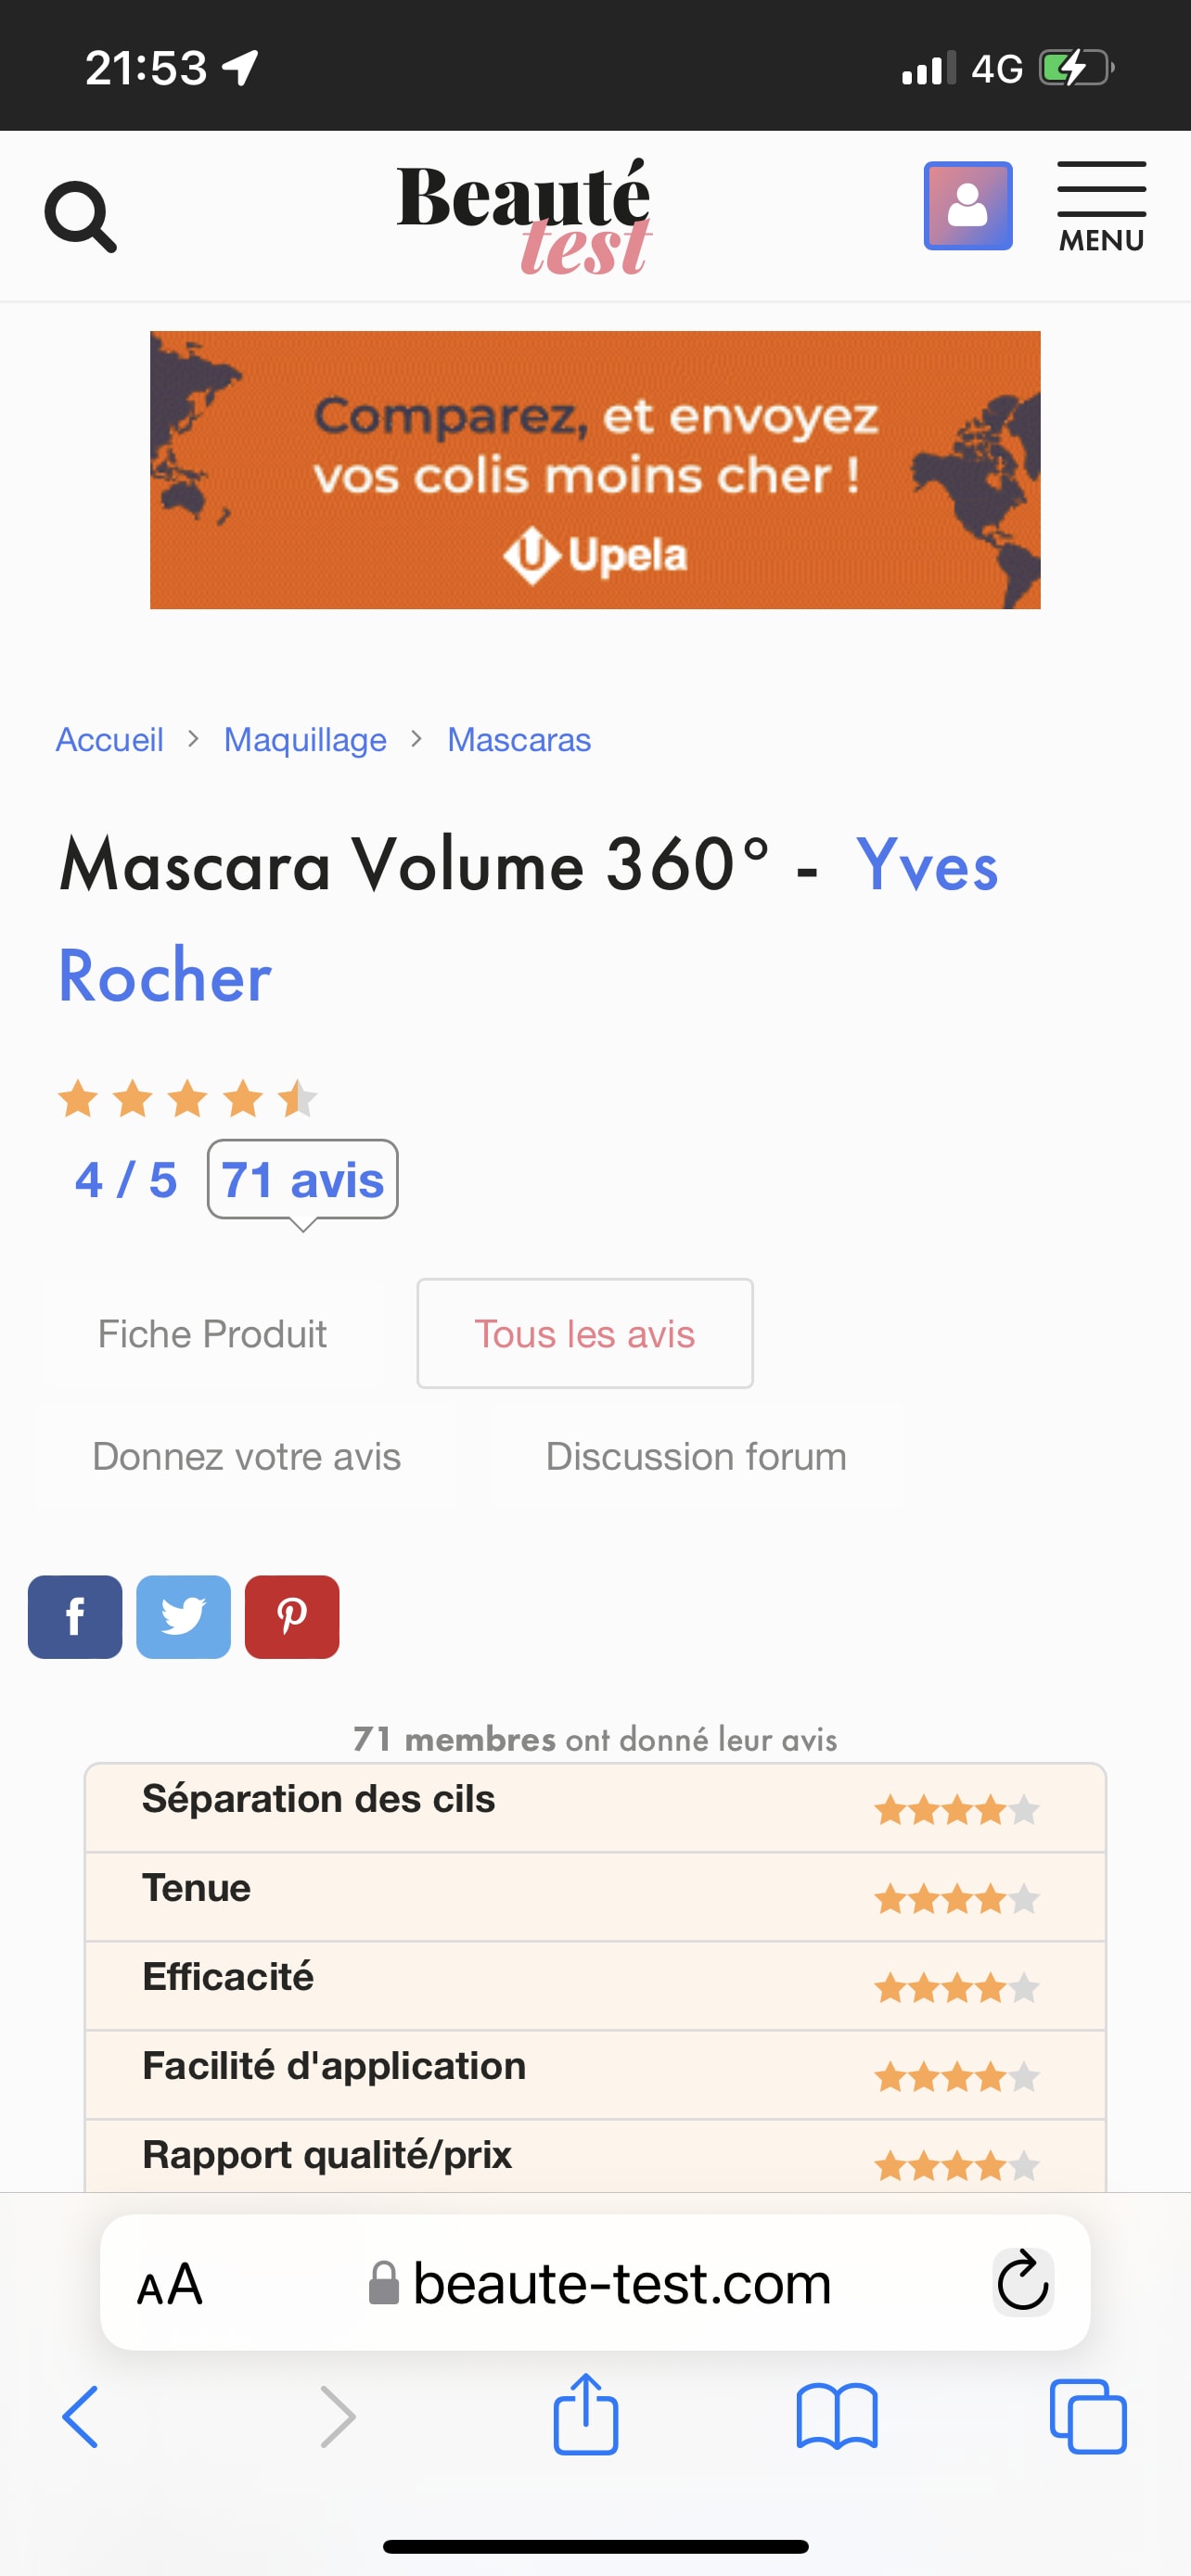Reload the page in Safari
The height and width of the screenshot is (2576, 1191).
(x=1022, y=2282)
